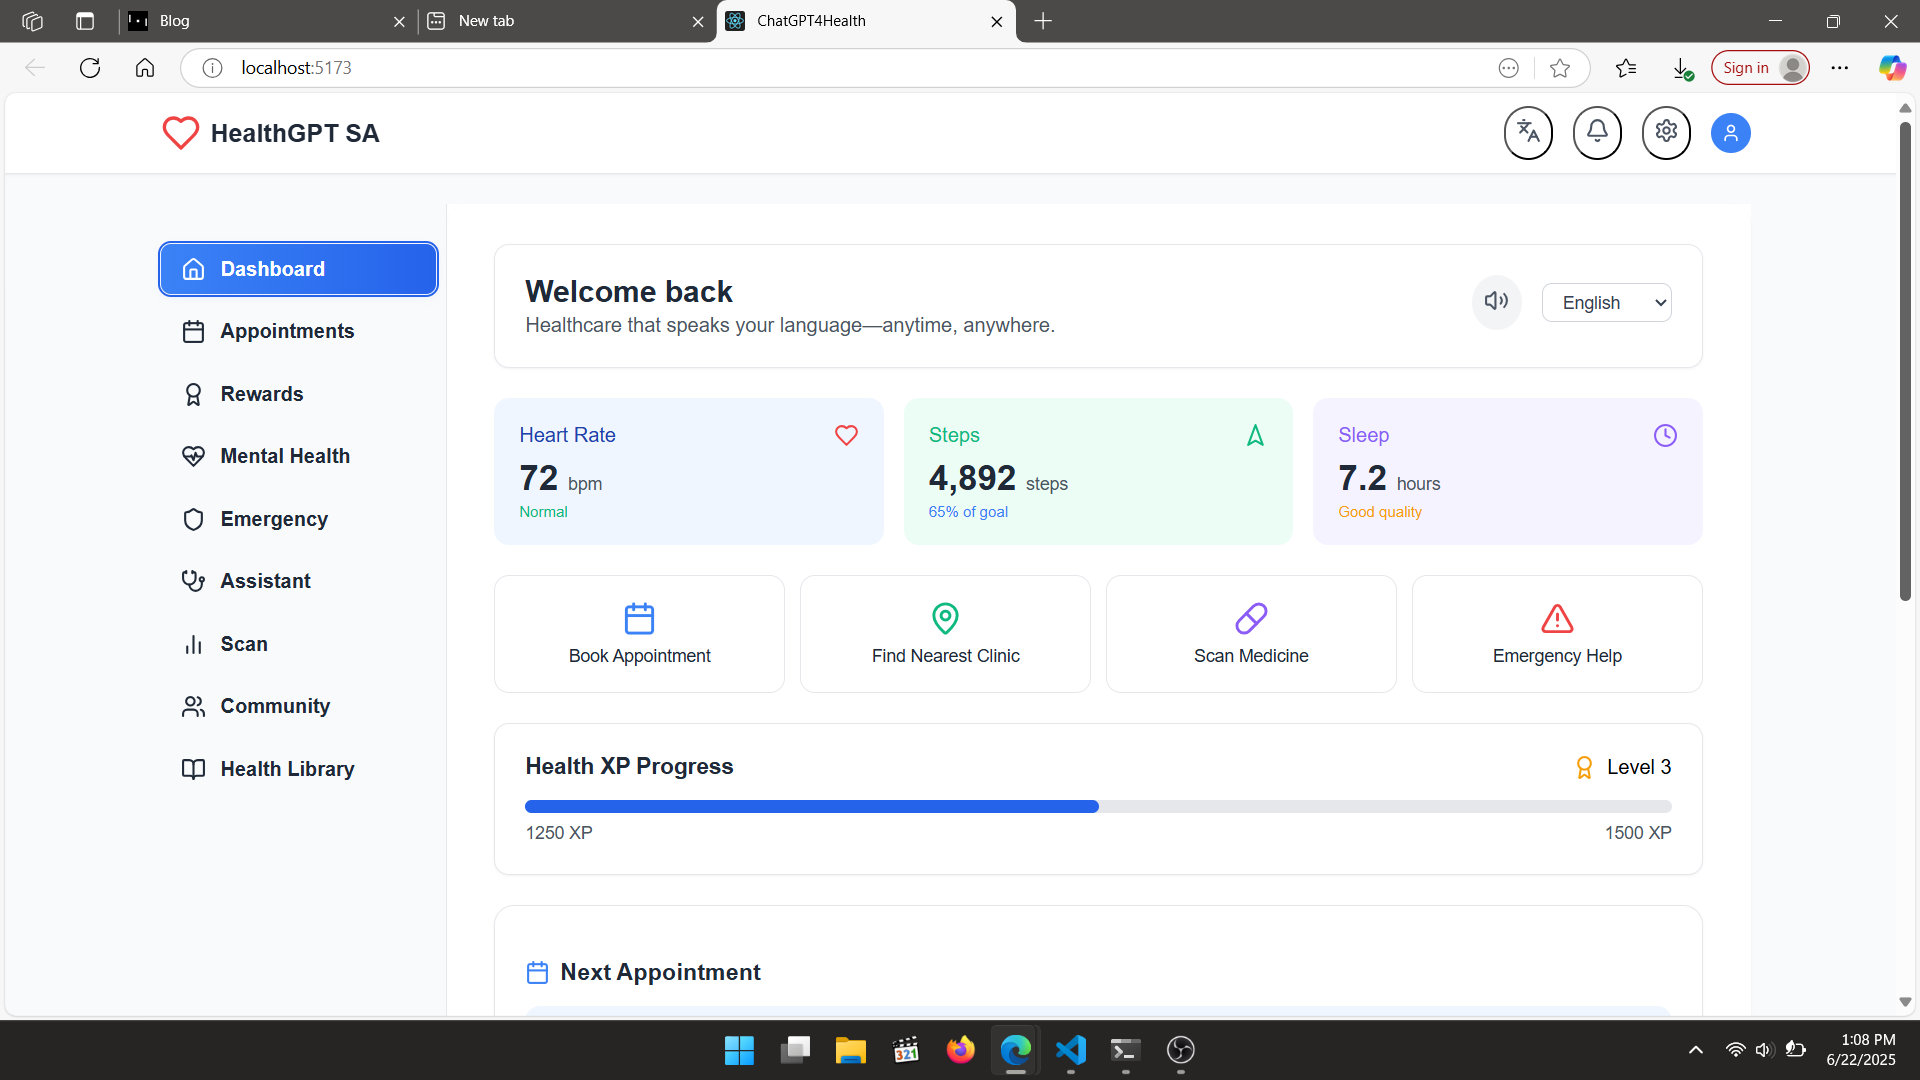Open the notifications bell
The image size is (1920, 1080).
click(x=1597, y=132)
